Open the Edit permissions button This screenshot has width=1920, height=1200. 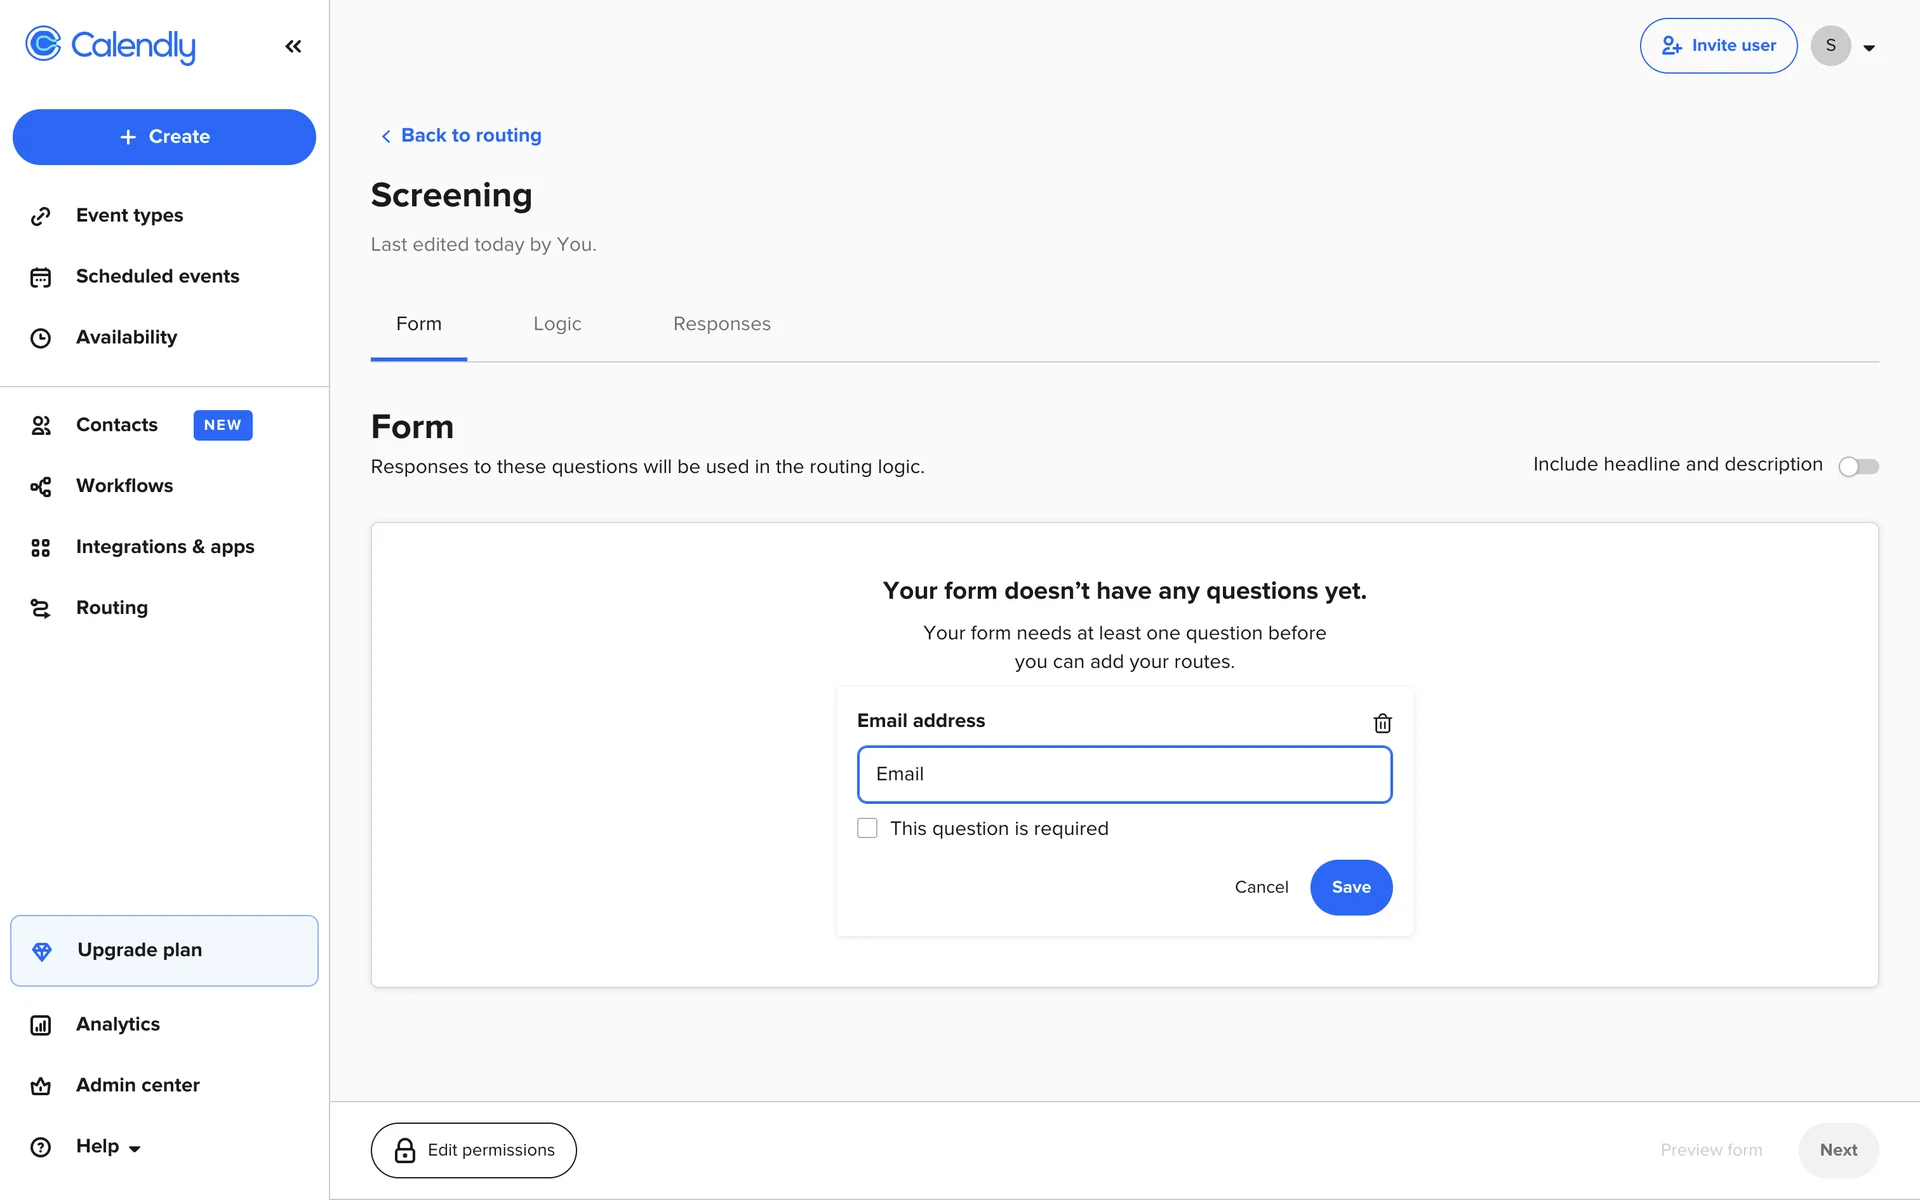(x=473, y=1150)
